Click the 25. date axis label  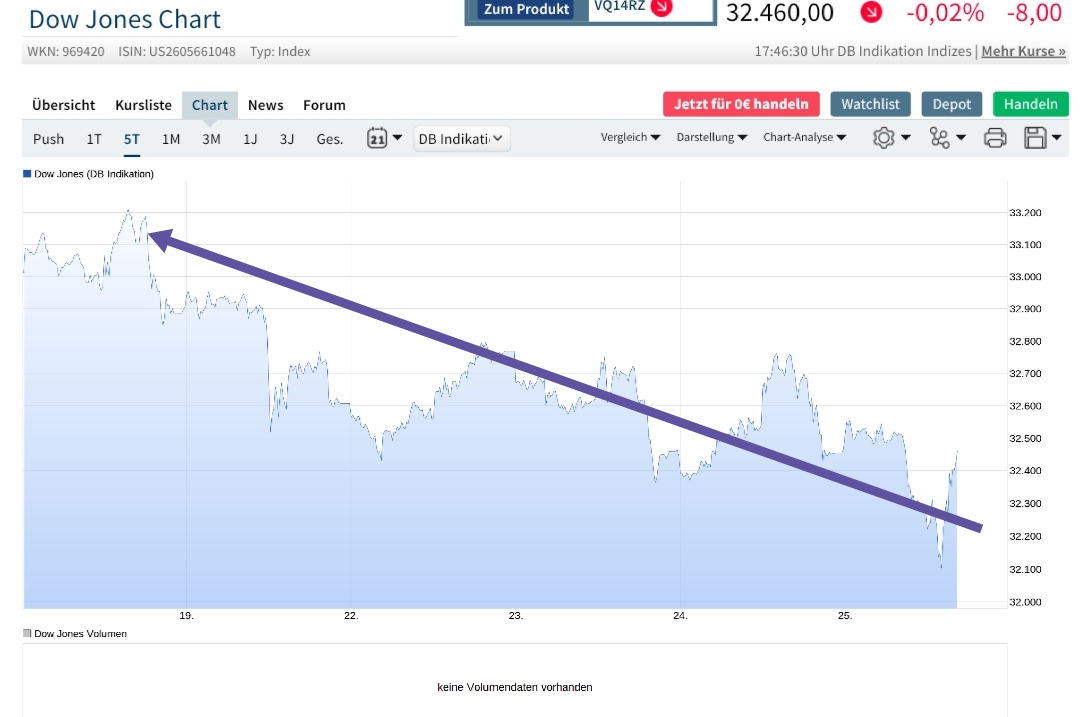(x=845, y=616)
